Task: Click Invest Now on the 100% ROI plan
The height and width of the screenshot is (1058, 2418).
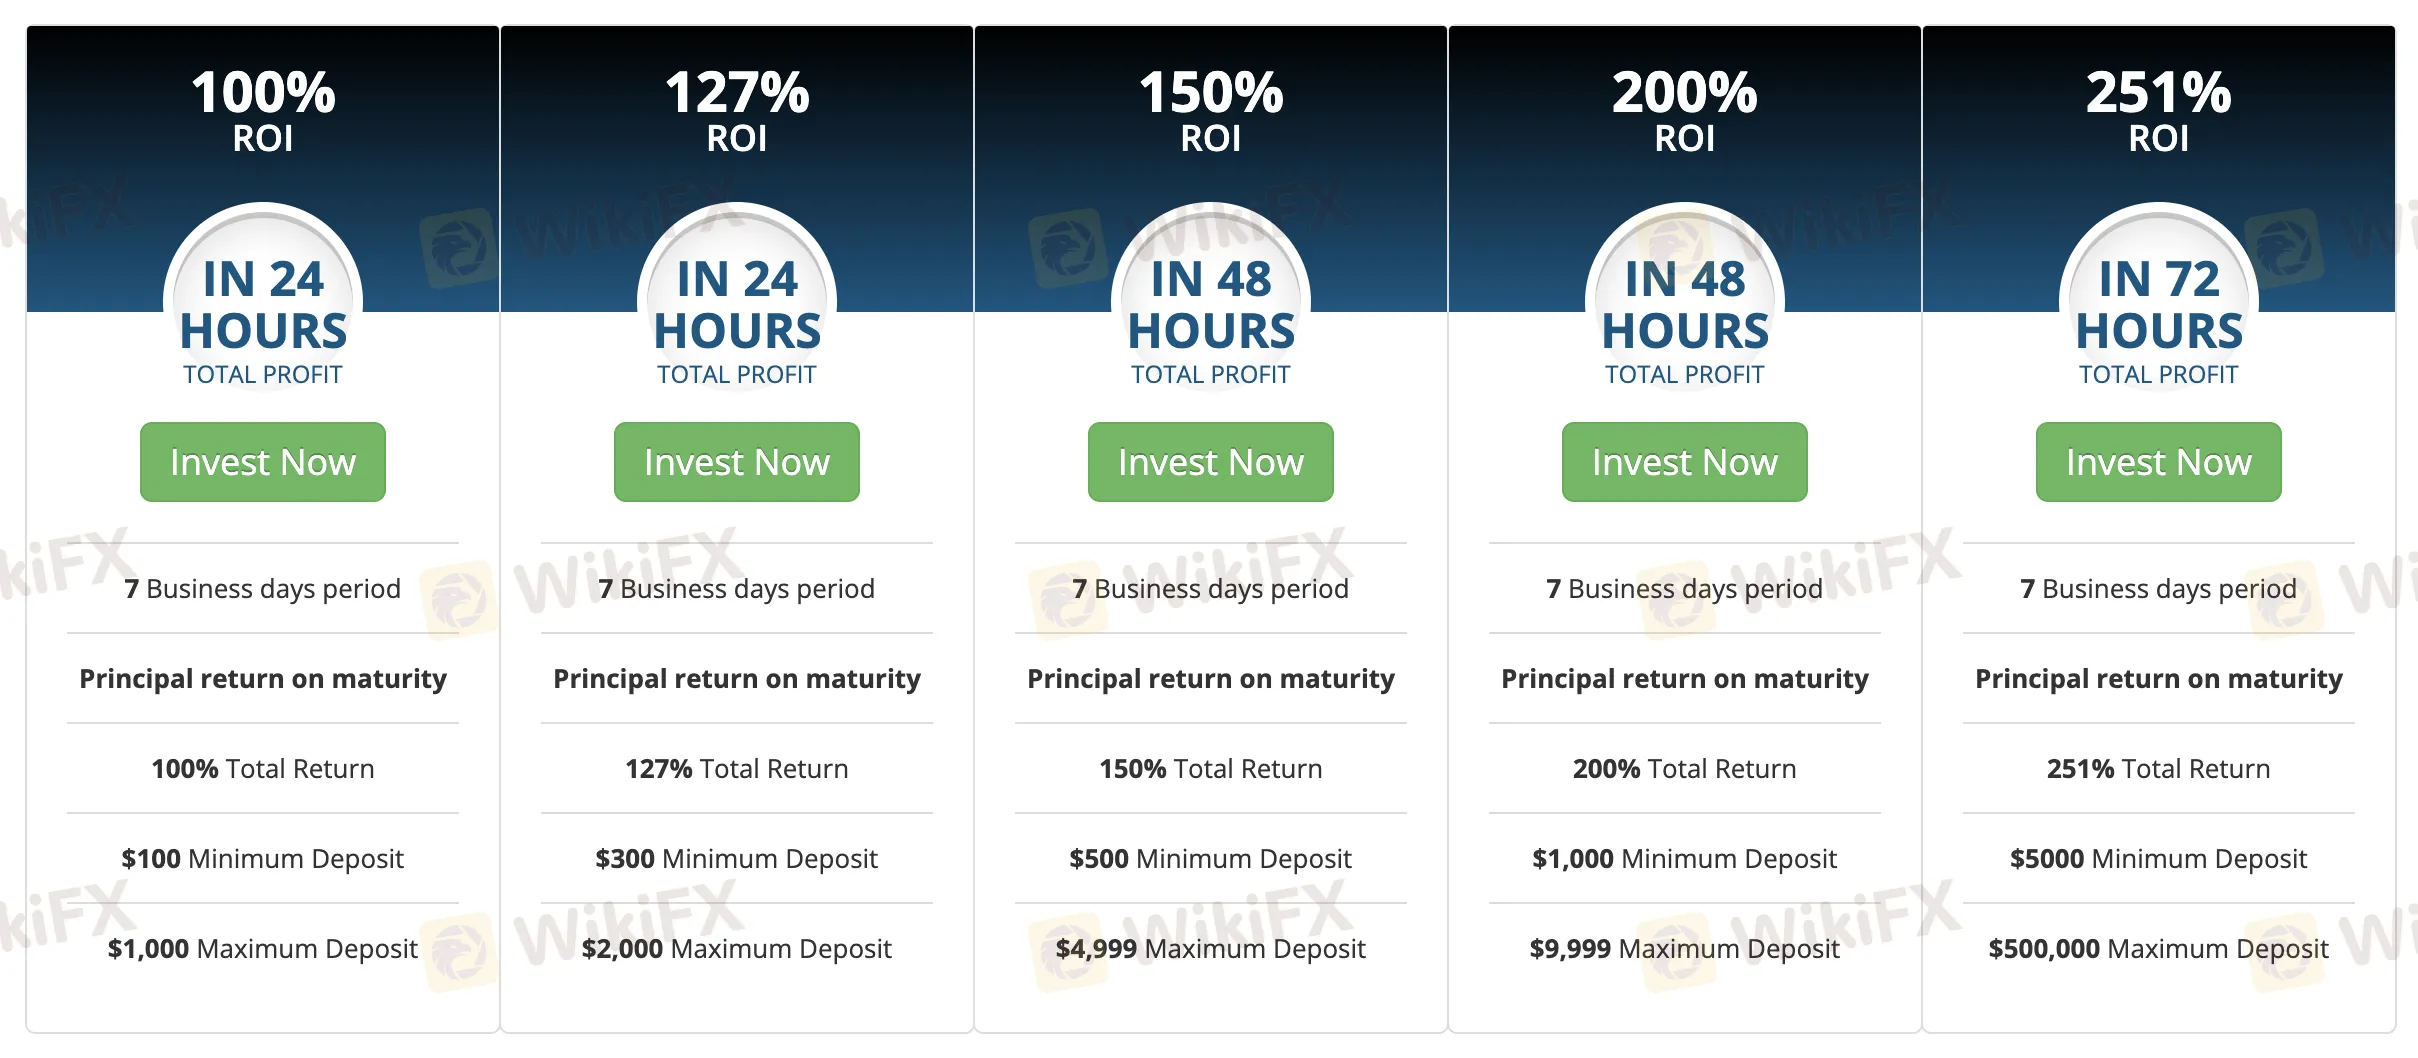Action: pos(262,462)
